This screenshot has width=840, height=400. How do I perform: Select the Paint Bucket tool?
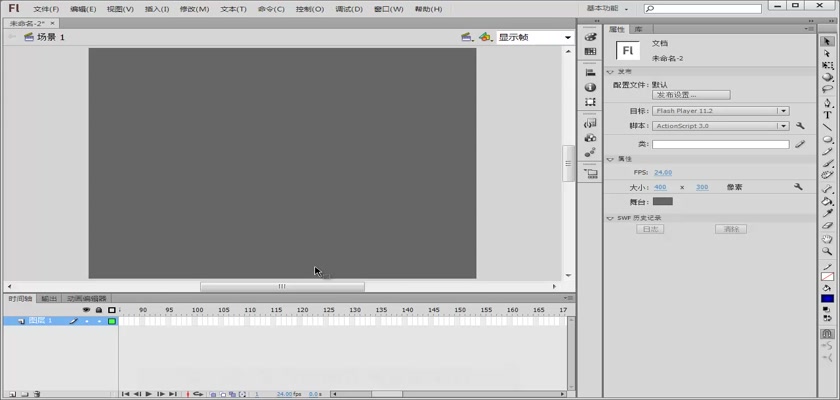click(828, 201)
